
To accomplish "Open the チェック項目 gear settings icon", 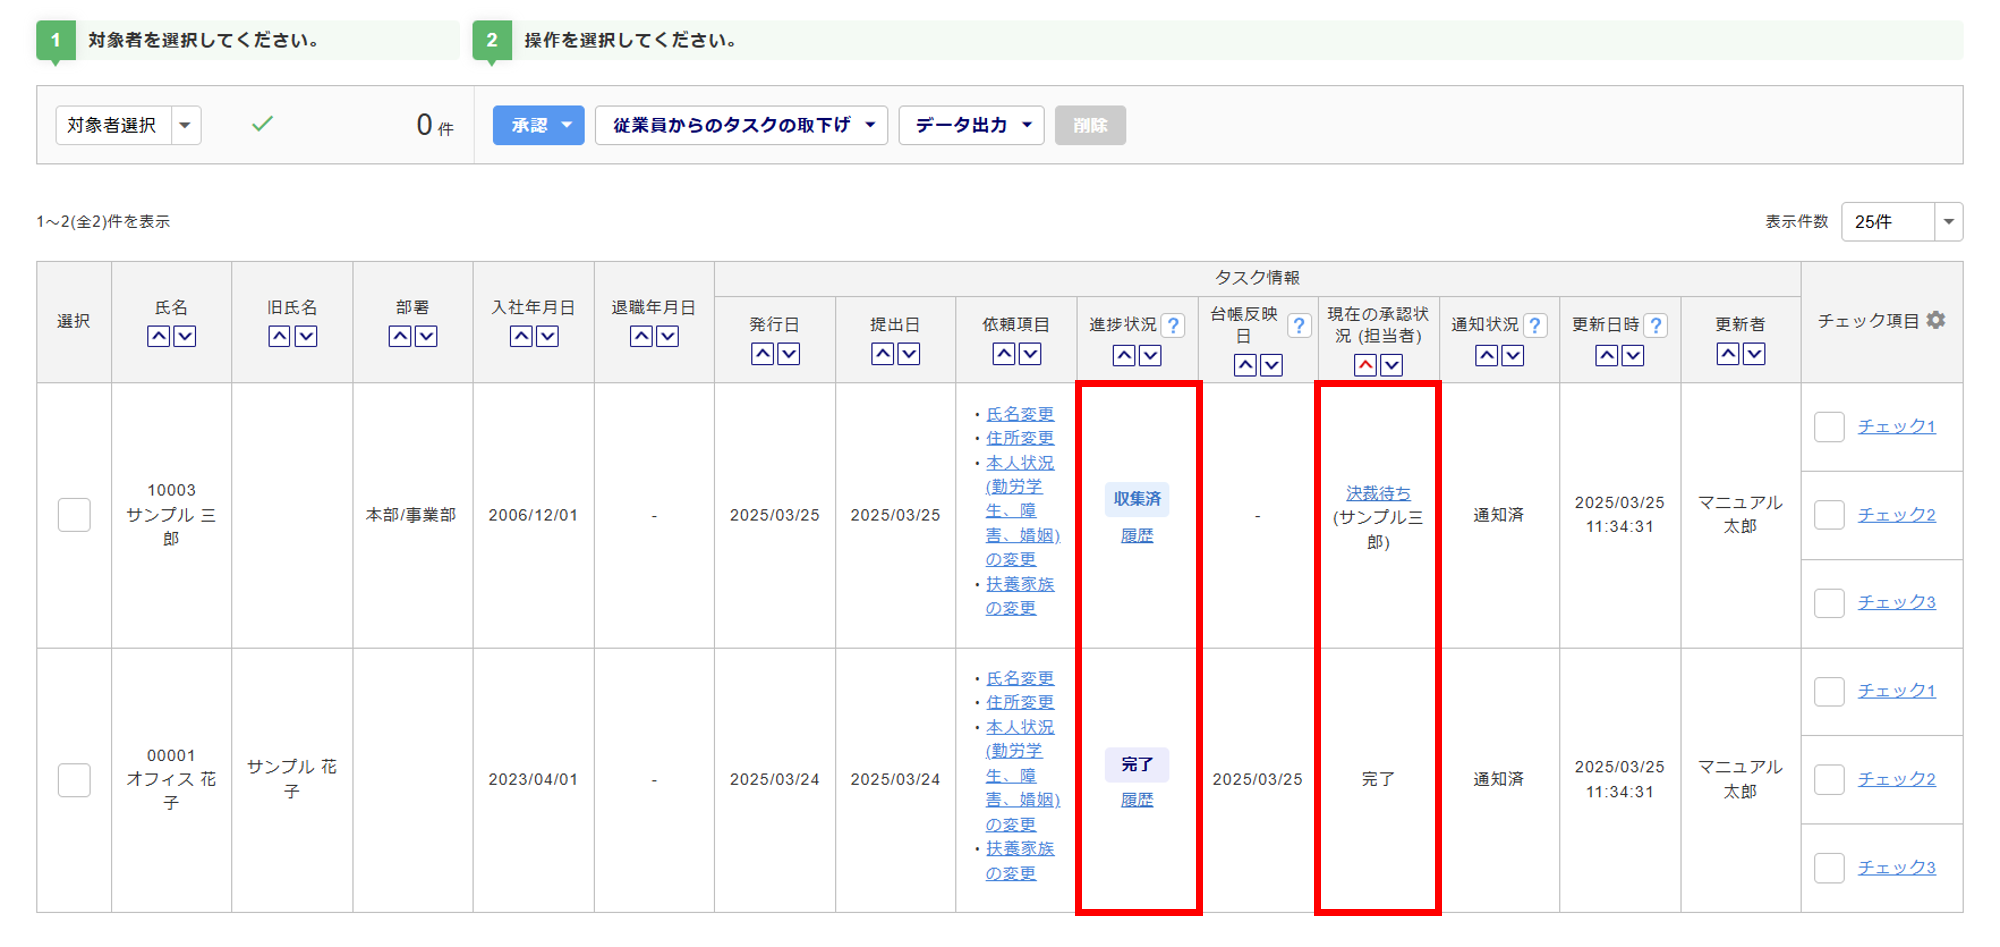I will (x=1936, y=320).
